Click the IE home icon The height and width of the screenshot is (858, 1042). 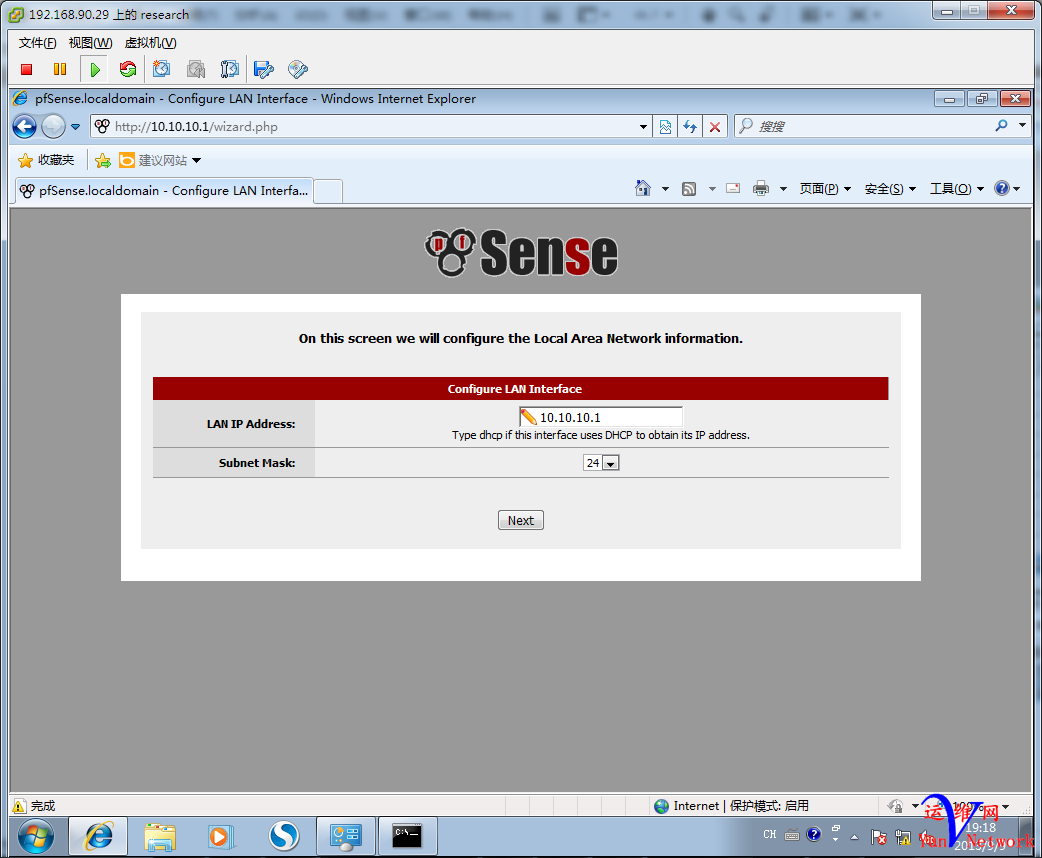(643, 189)
